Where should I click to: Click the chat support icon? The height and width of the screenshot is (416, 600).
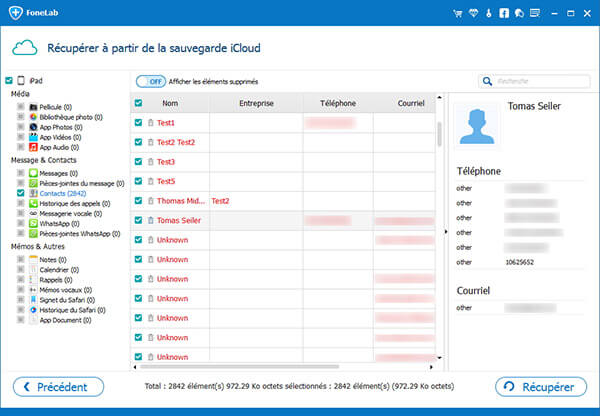519,13
